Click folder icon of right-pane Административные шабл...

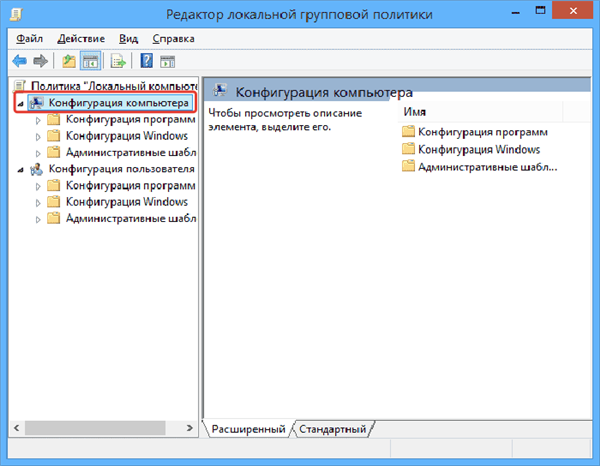pyautogui.click(x=408, y=166)
